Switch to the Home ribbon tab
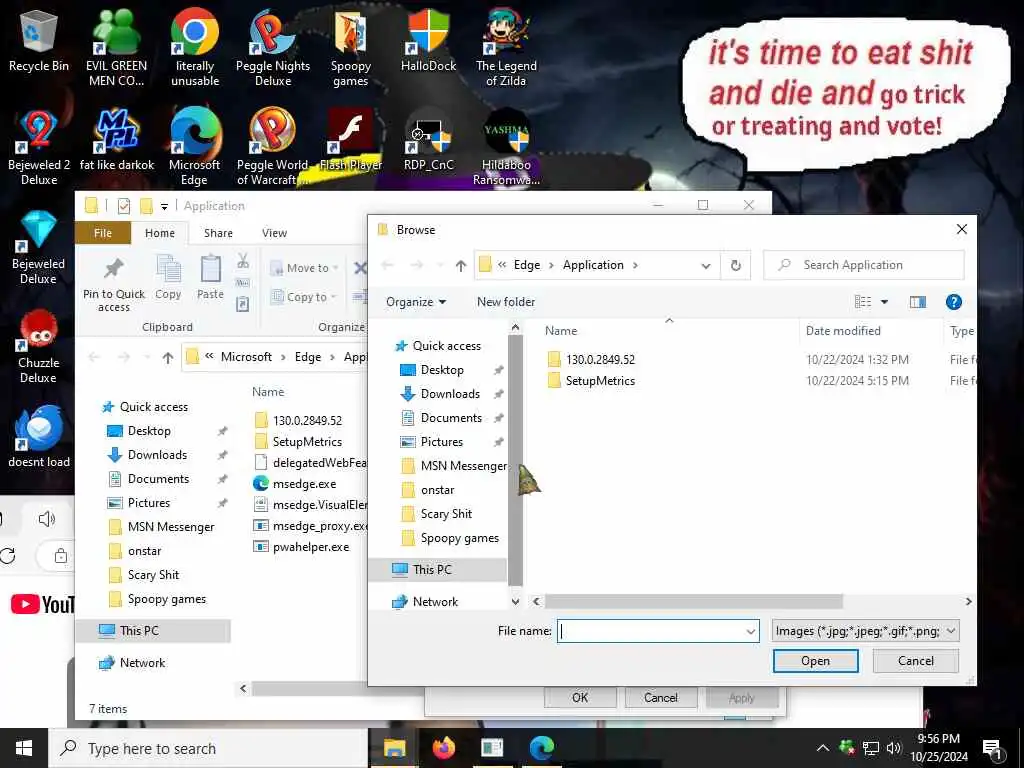1024x768 pixels. 159,233
